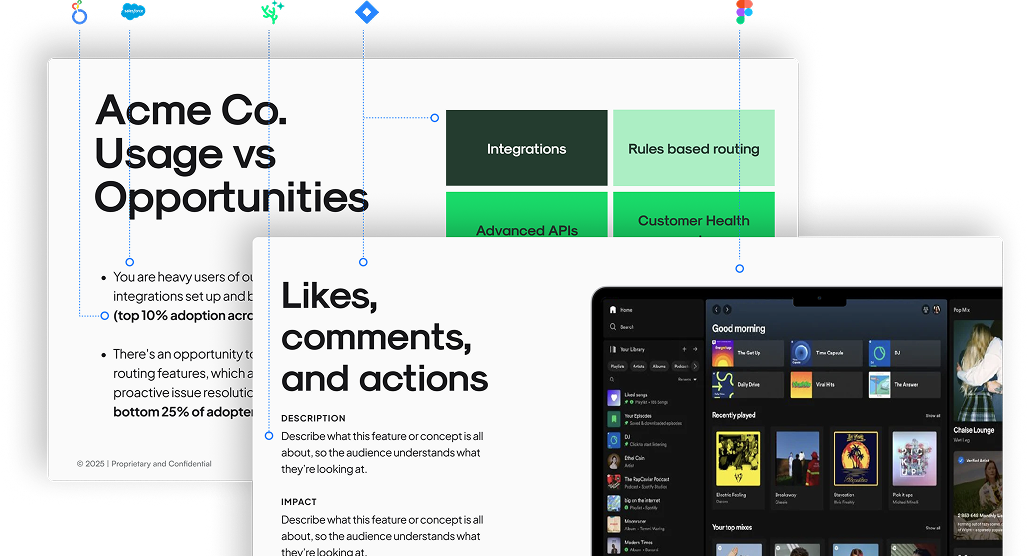This screenshot has width=1028, height=556.
Task: Open the Recents sort dropdown
Action: (x=687, y=380)
